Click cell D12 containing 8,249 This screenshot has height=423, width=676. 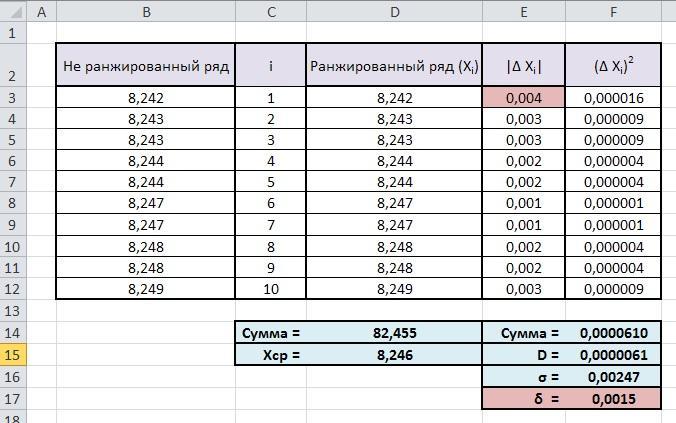point(394,288)
